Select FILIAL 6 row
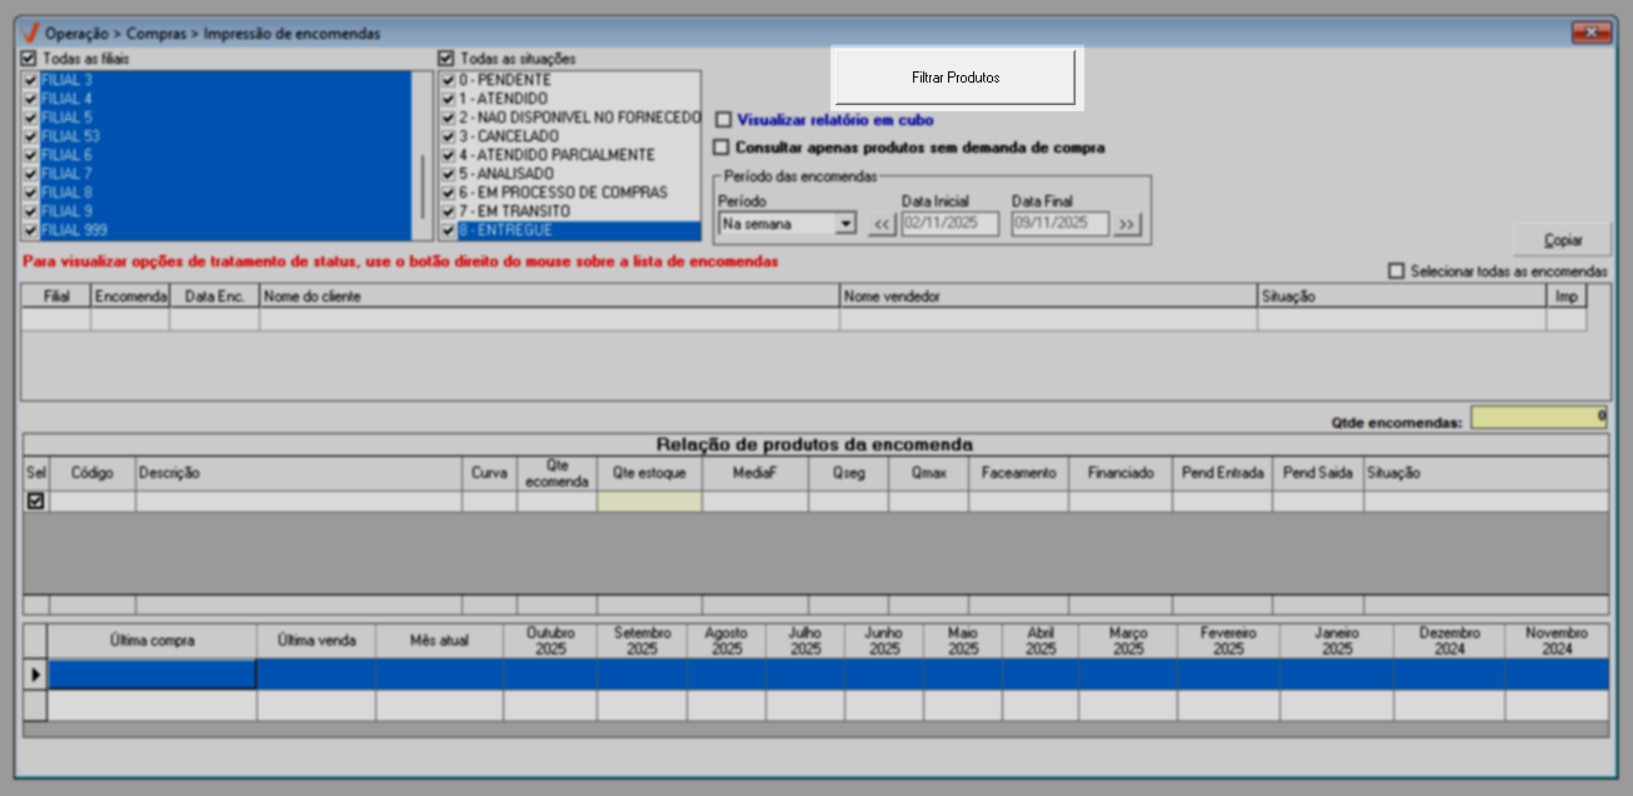 tap(225, 155)
